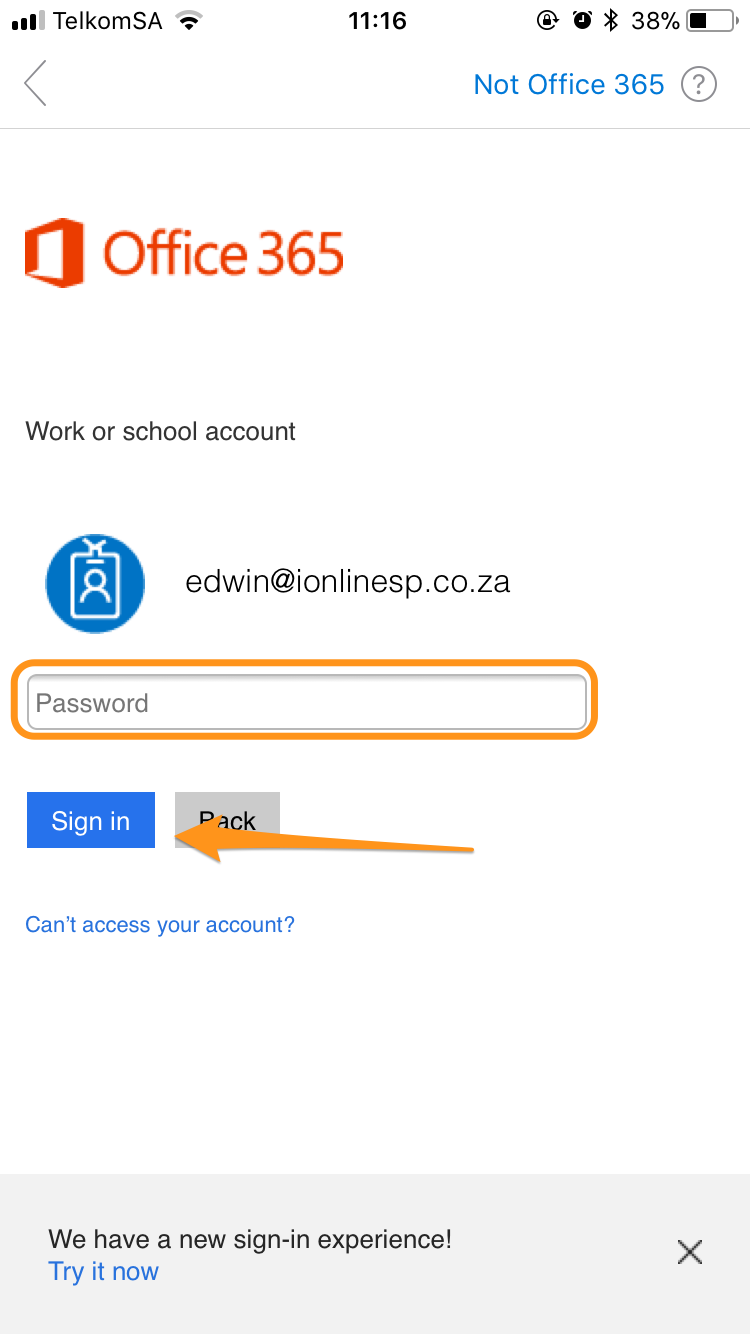Open the help question mark icon
Image resolution: width=750 pixels, height=1334 pixels.
[x=699, y=84]
